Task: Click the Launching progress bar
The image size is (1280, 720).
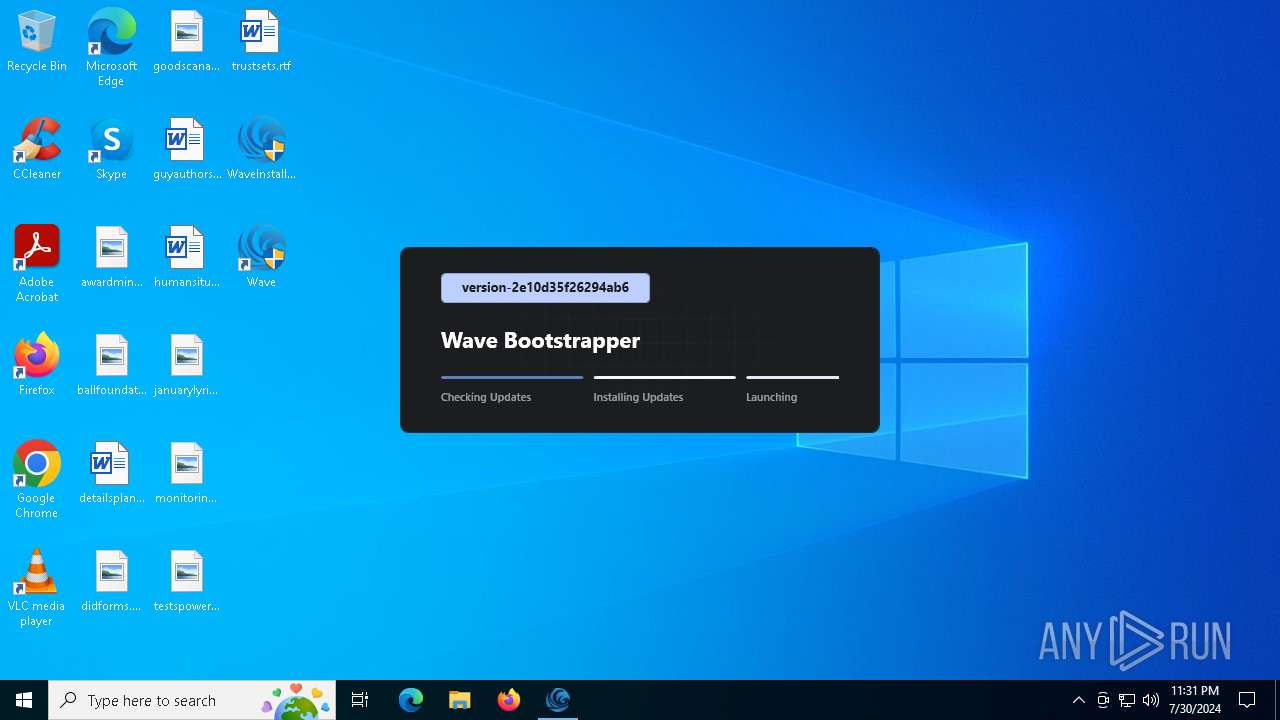Action: point(792,377)
